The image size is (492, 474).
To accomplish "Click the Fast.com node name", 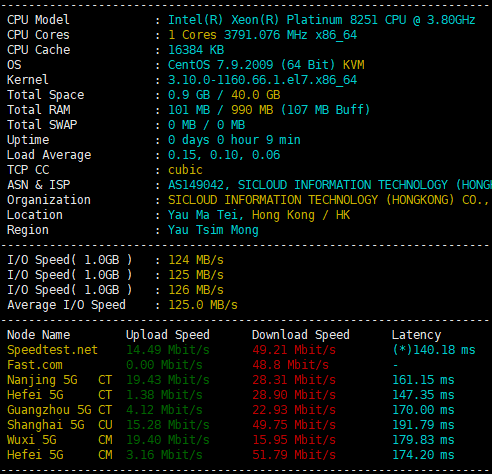I will (x=35, y=365).
